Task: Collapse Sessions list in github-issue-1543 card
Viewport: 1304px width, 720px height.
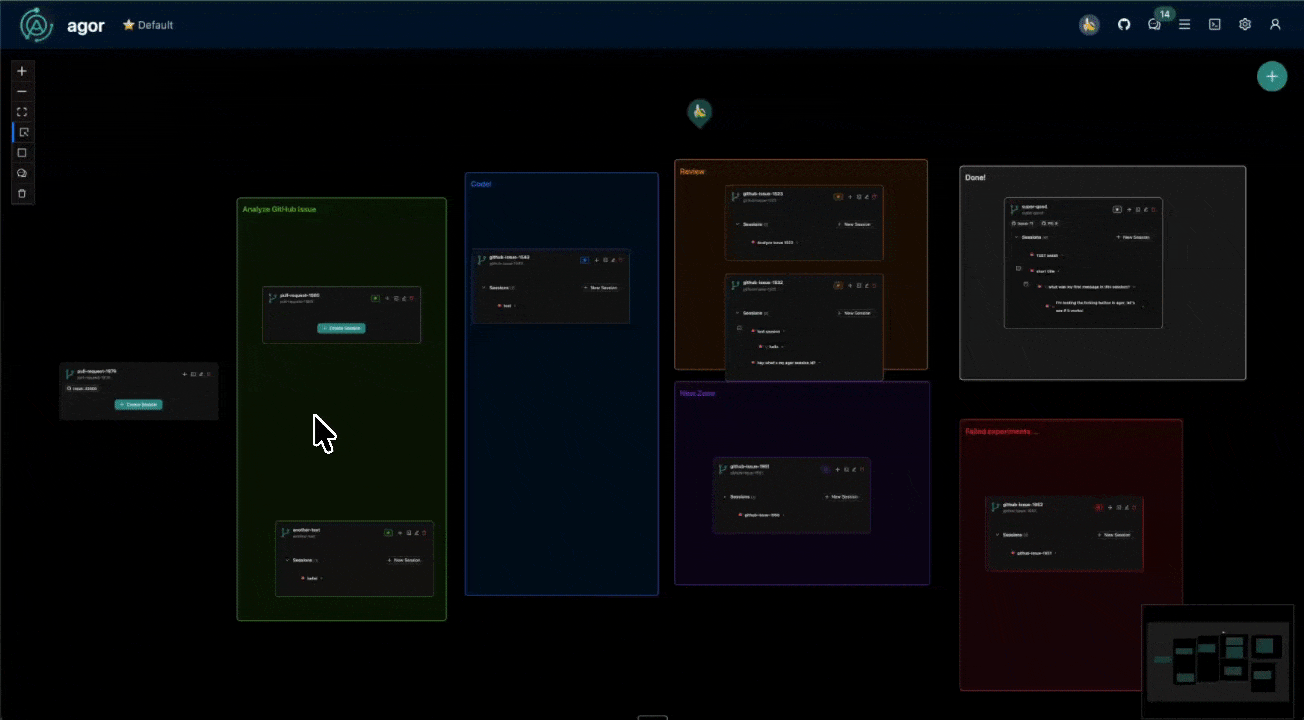Action: tap(483, 288)
